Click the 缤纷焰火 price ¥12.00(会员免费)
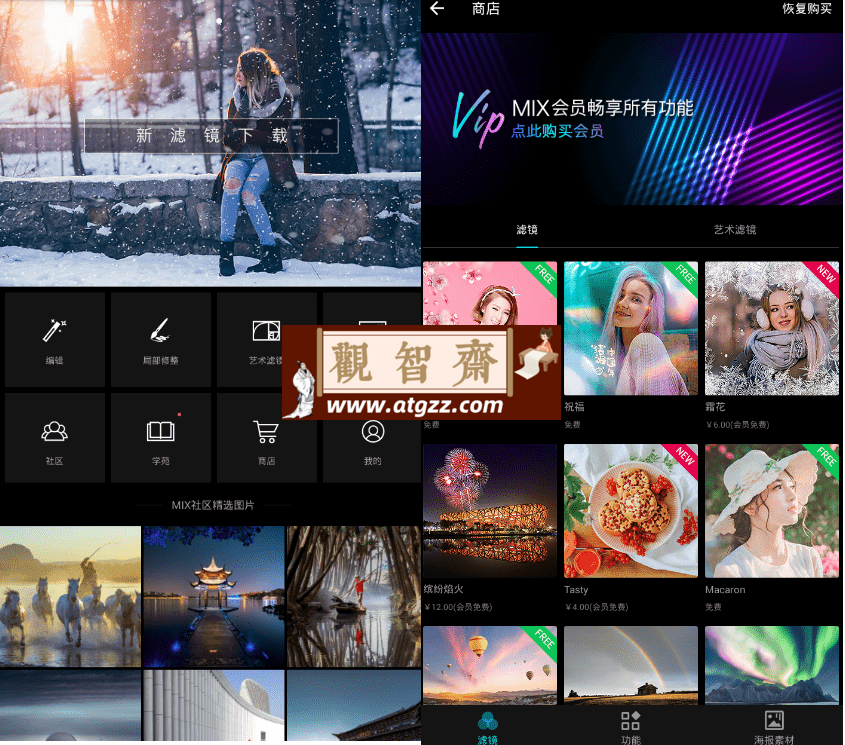The height and width of the screenshot is (745, 845). (x=459, y=607)
